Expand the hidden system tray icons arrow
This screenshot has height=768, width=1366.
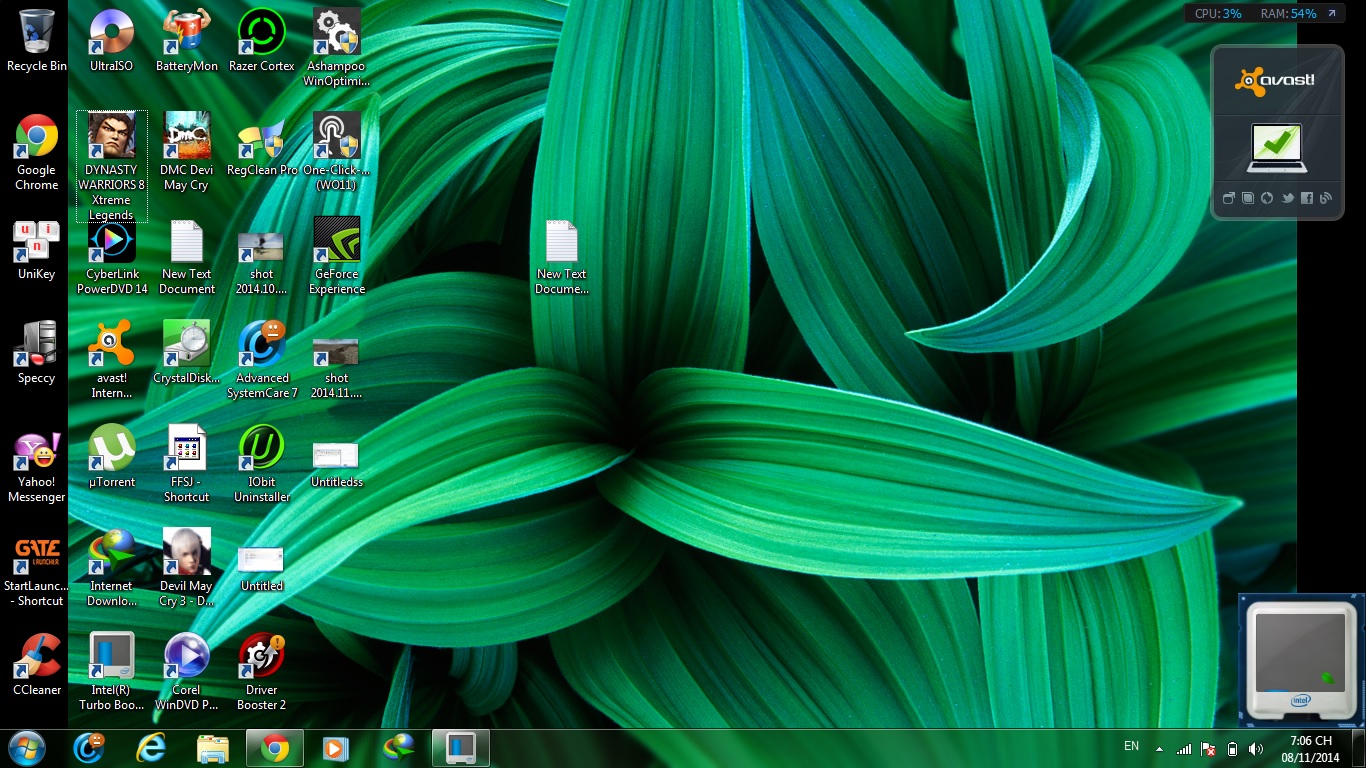point(1159,749)
